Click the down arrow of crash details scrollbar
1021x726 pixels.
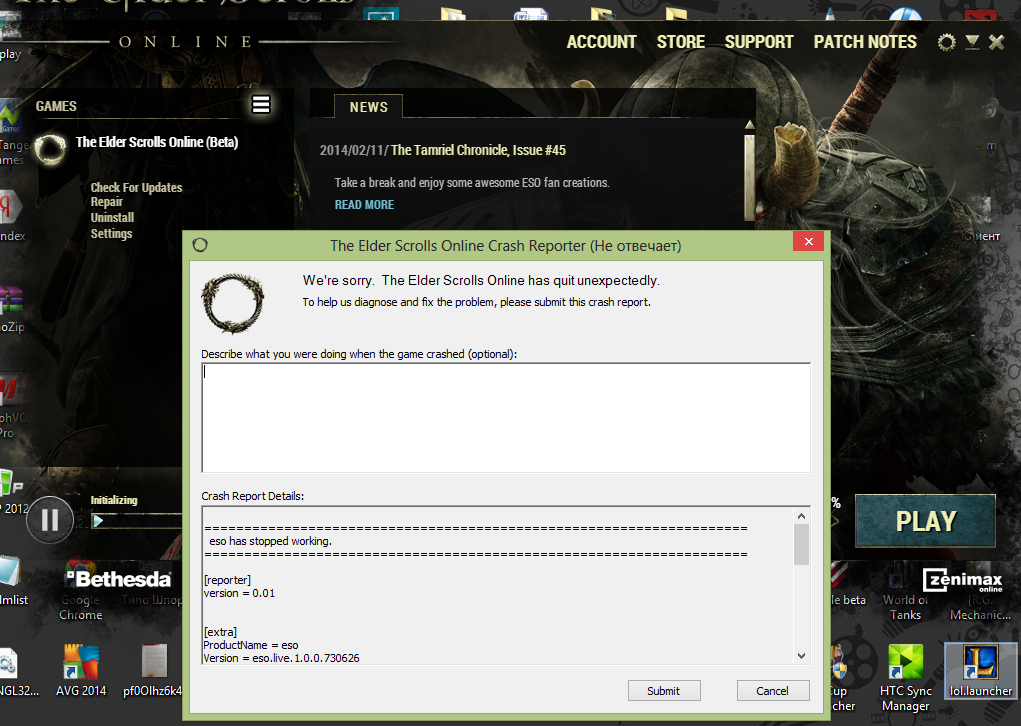click(802, 656)
